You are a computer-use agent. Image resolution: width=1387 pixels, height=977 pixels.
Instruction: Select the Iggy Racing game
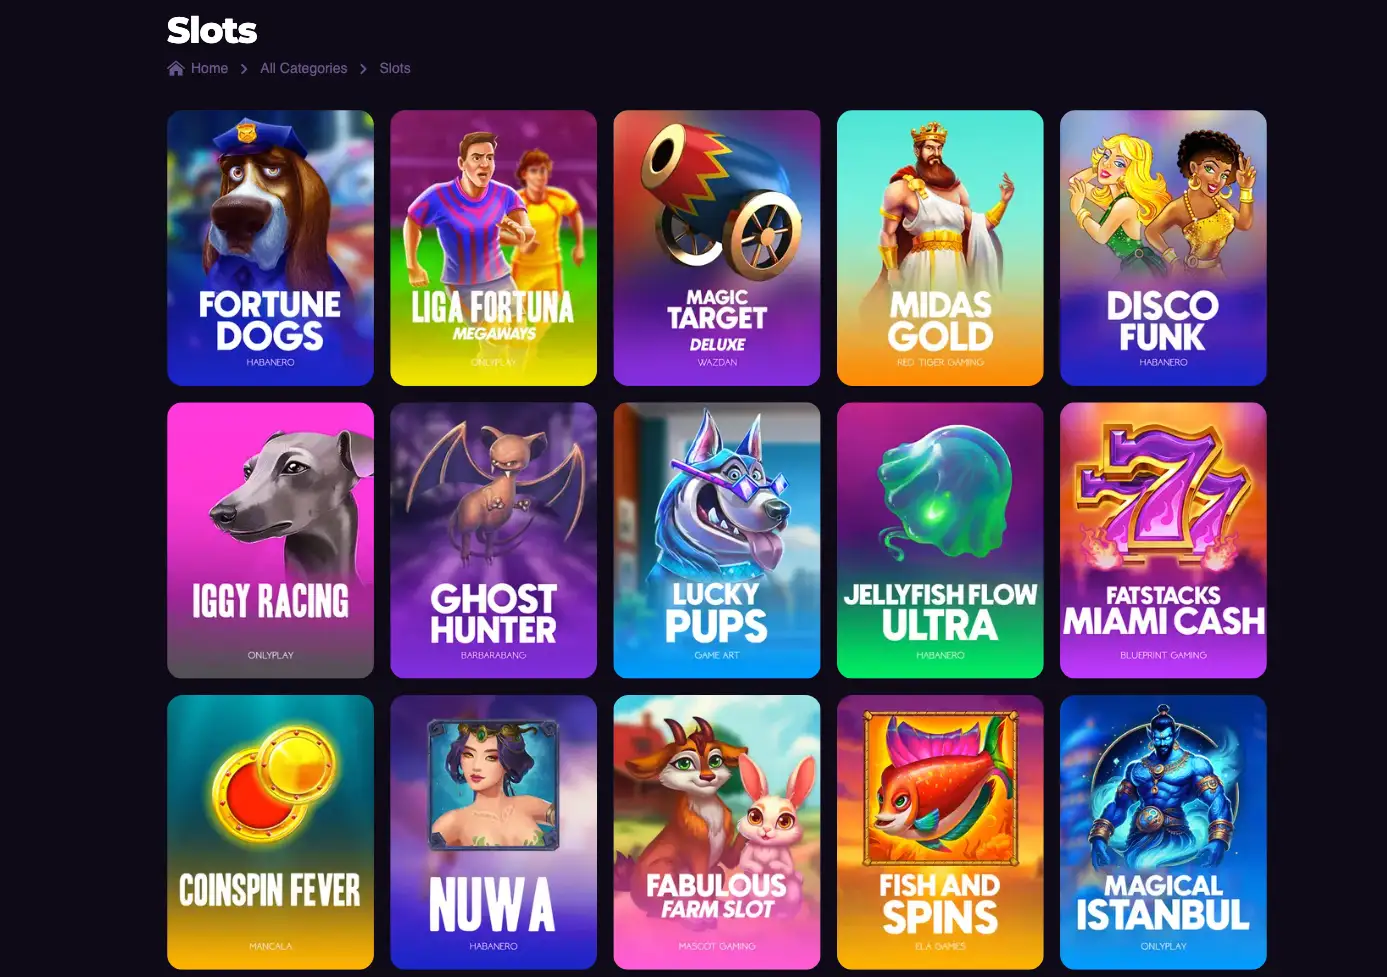[270, 540]
